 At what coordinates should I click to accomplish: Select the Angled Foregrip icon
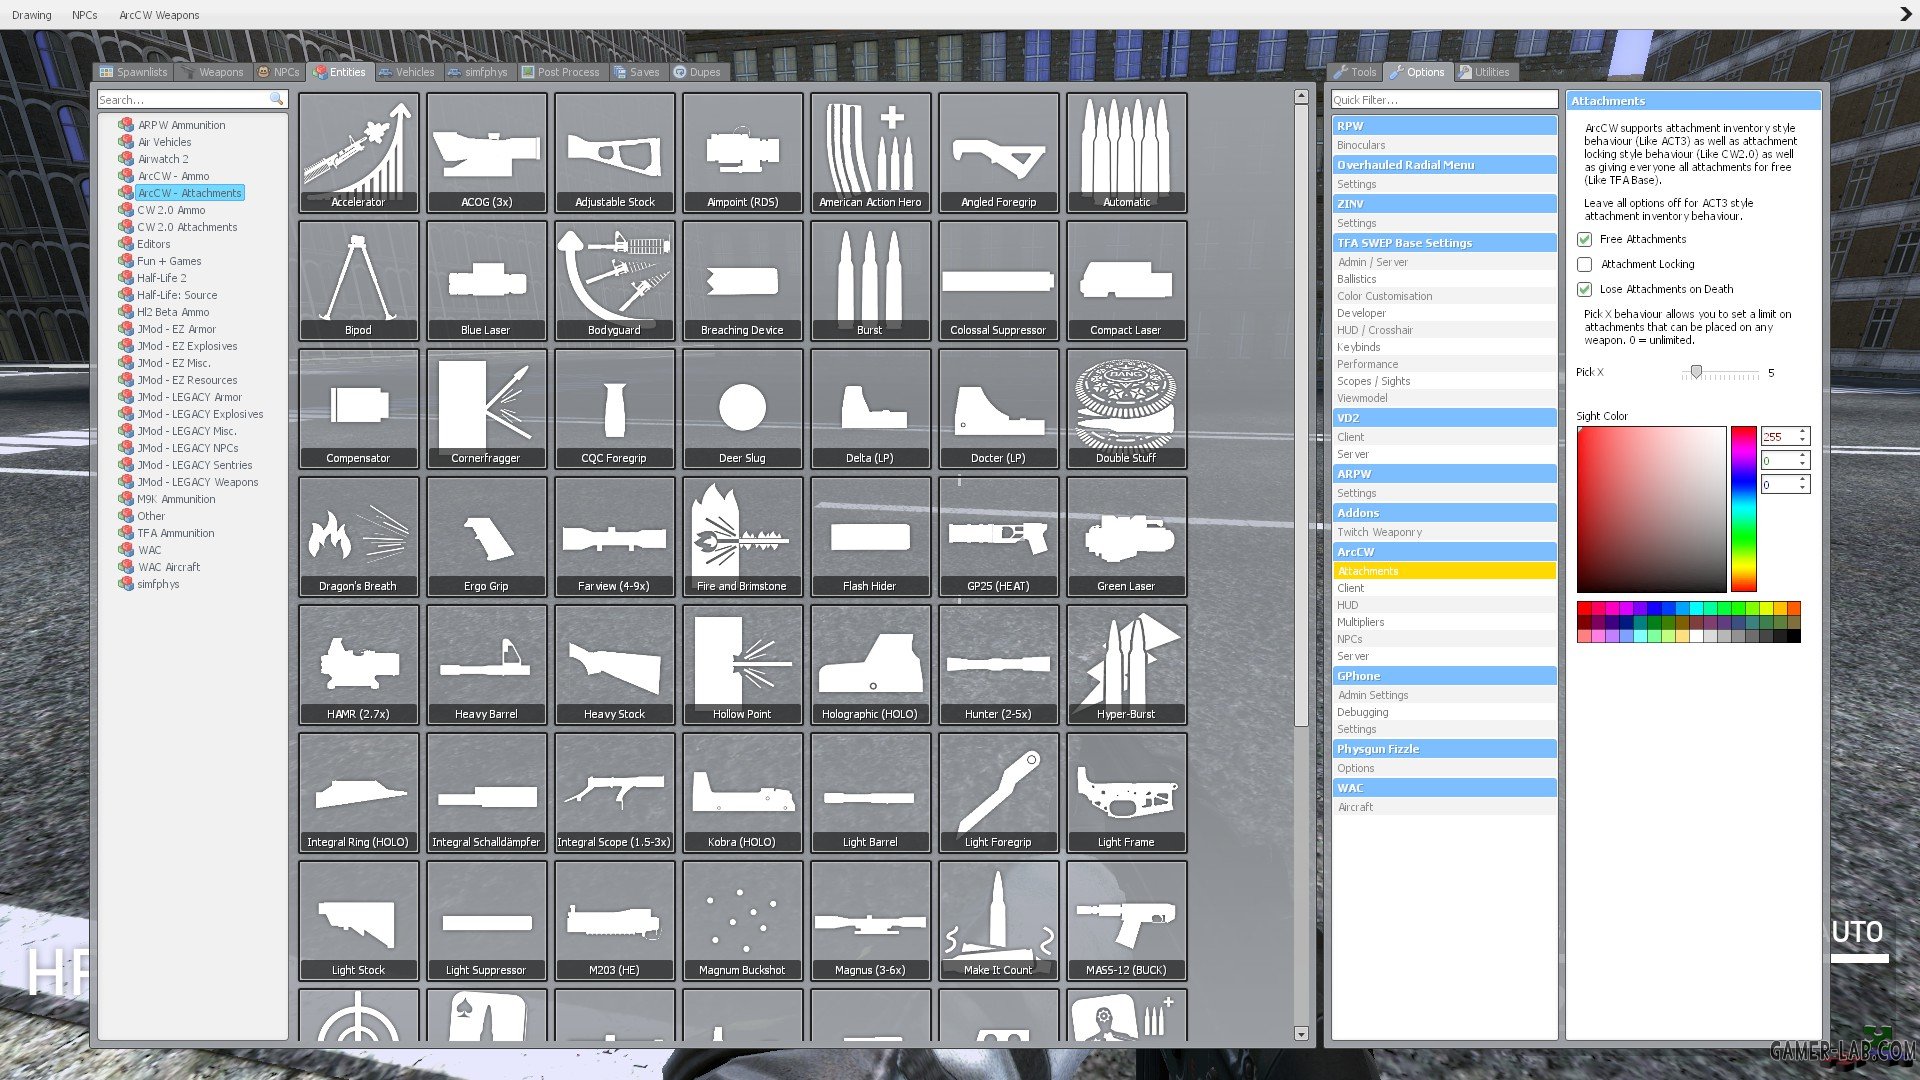(998, 152)
